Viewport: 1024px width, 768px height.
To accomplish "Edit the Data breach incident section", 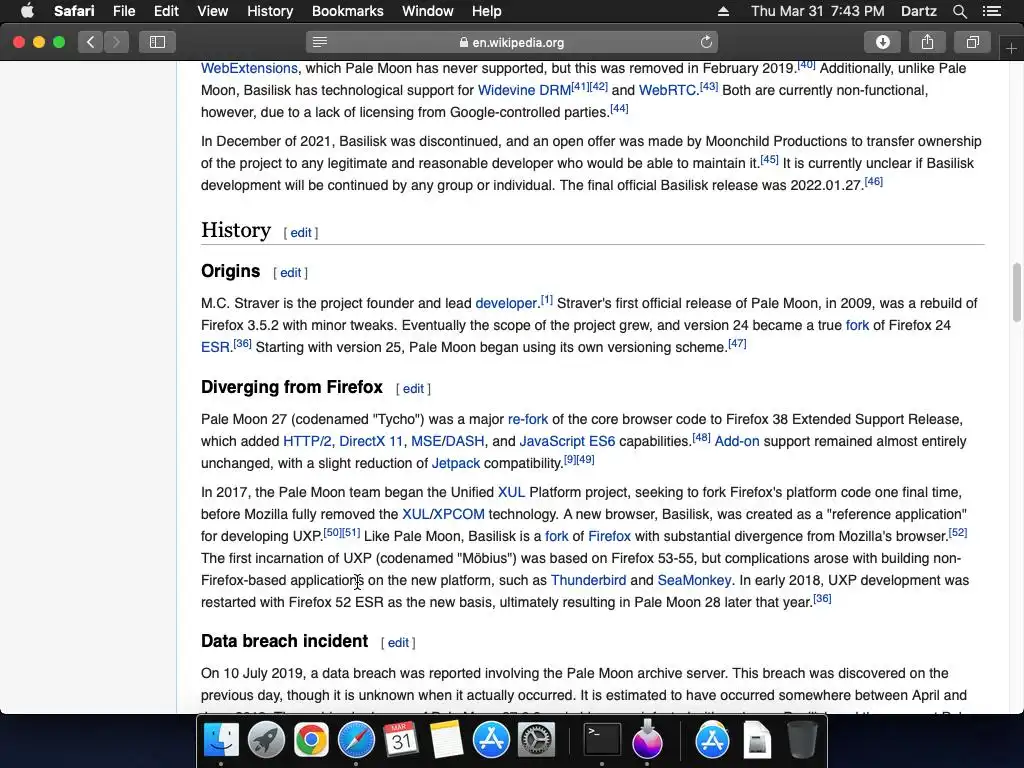I will click(x=398, y=643).
